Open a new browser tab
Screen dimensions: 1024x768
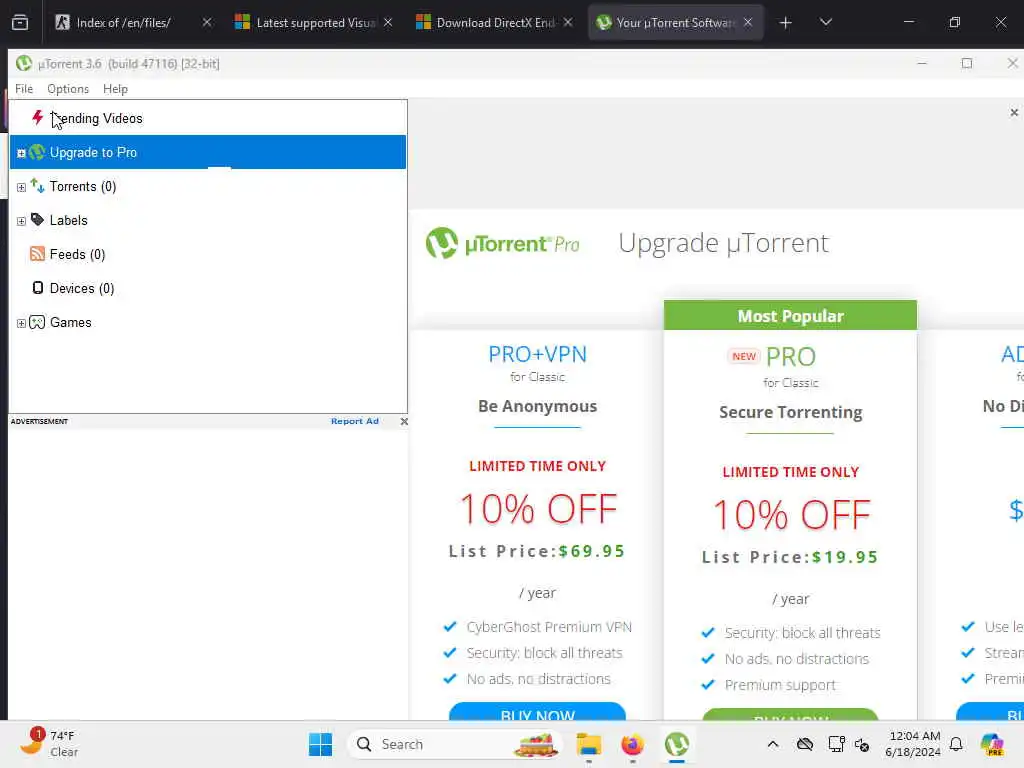pos(786,23)
